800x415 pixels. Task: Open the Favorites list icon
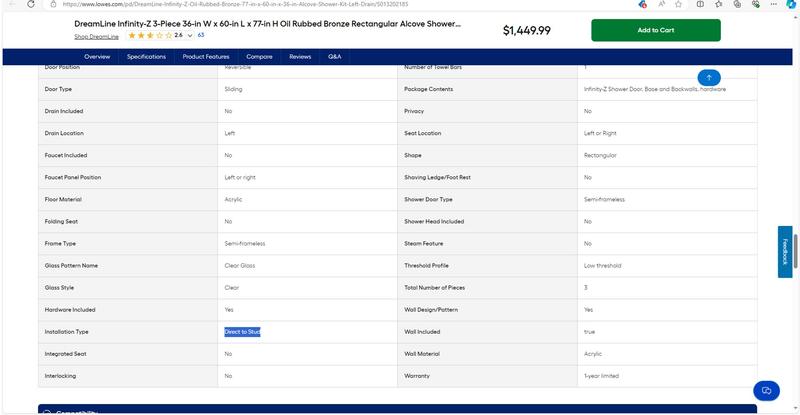click(x=718, y=4)
